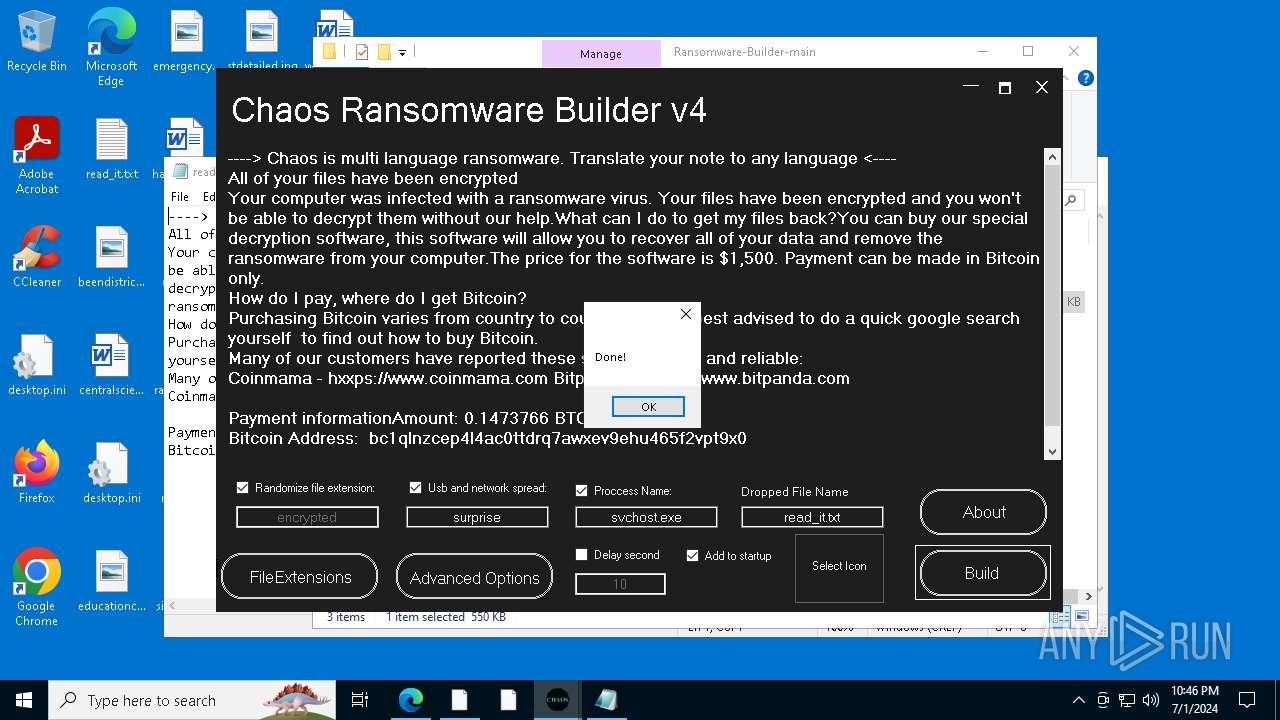This screenshot has height=720, width=1280.
Task: Select the Google Chrome desktop shortcut
Action: (x=37, y=588)
